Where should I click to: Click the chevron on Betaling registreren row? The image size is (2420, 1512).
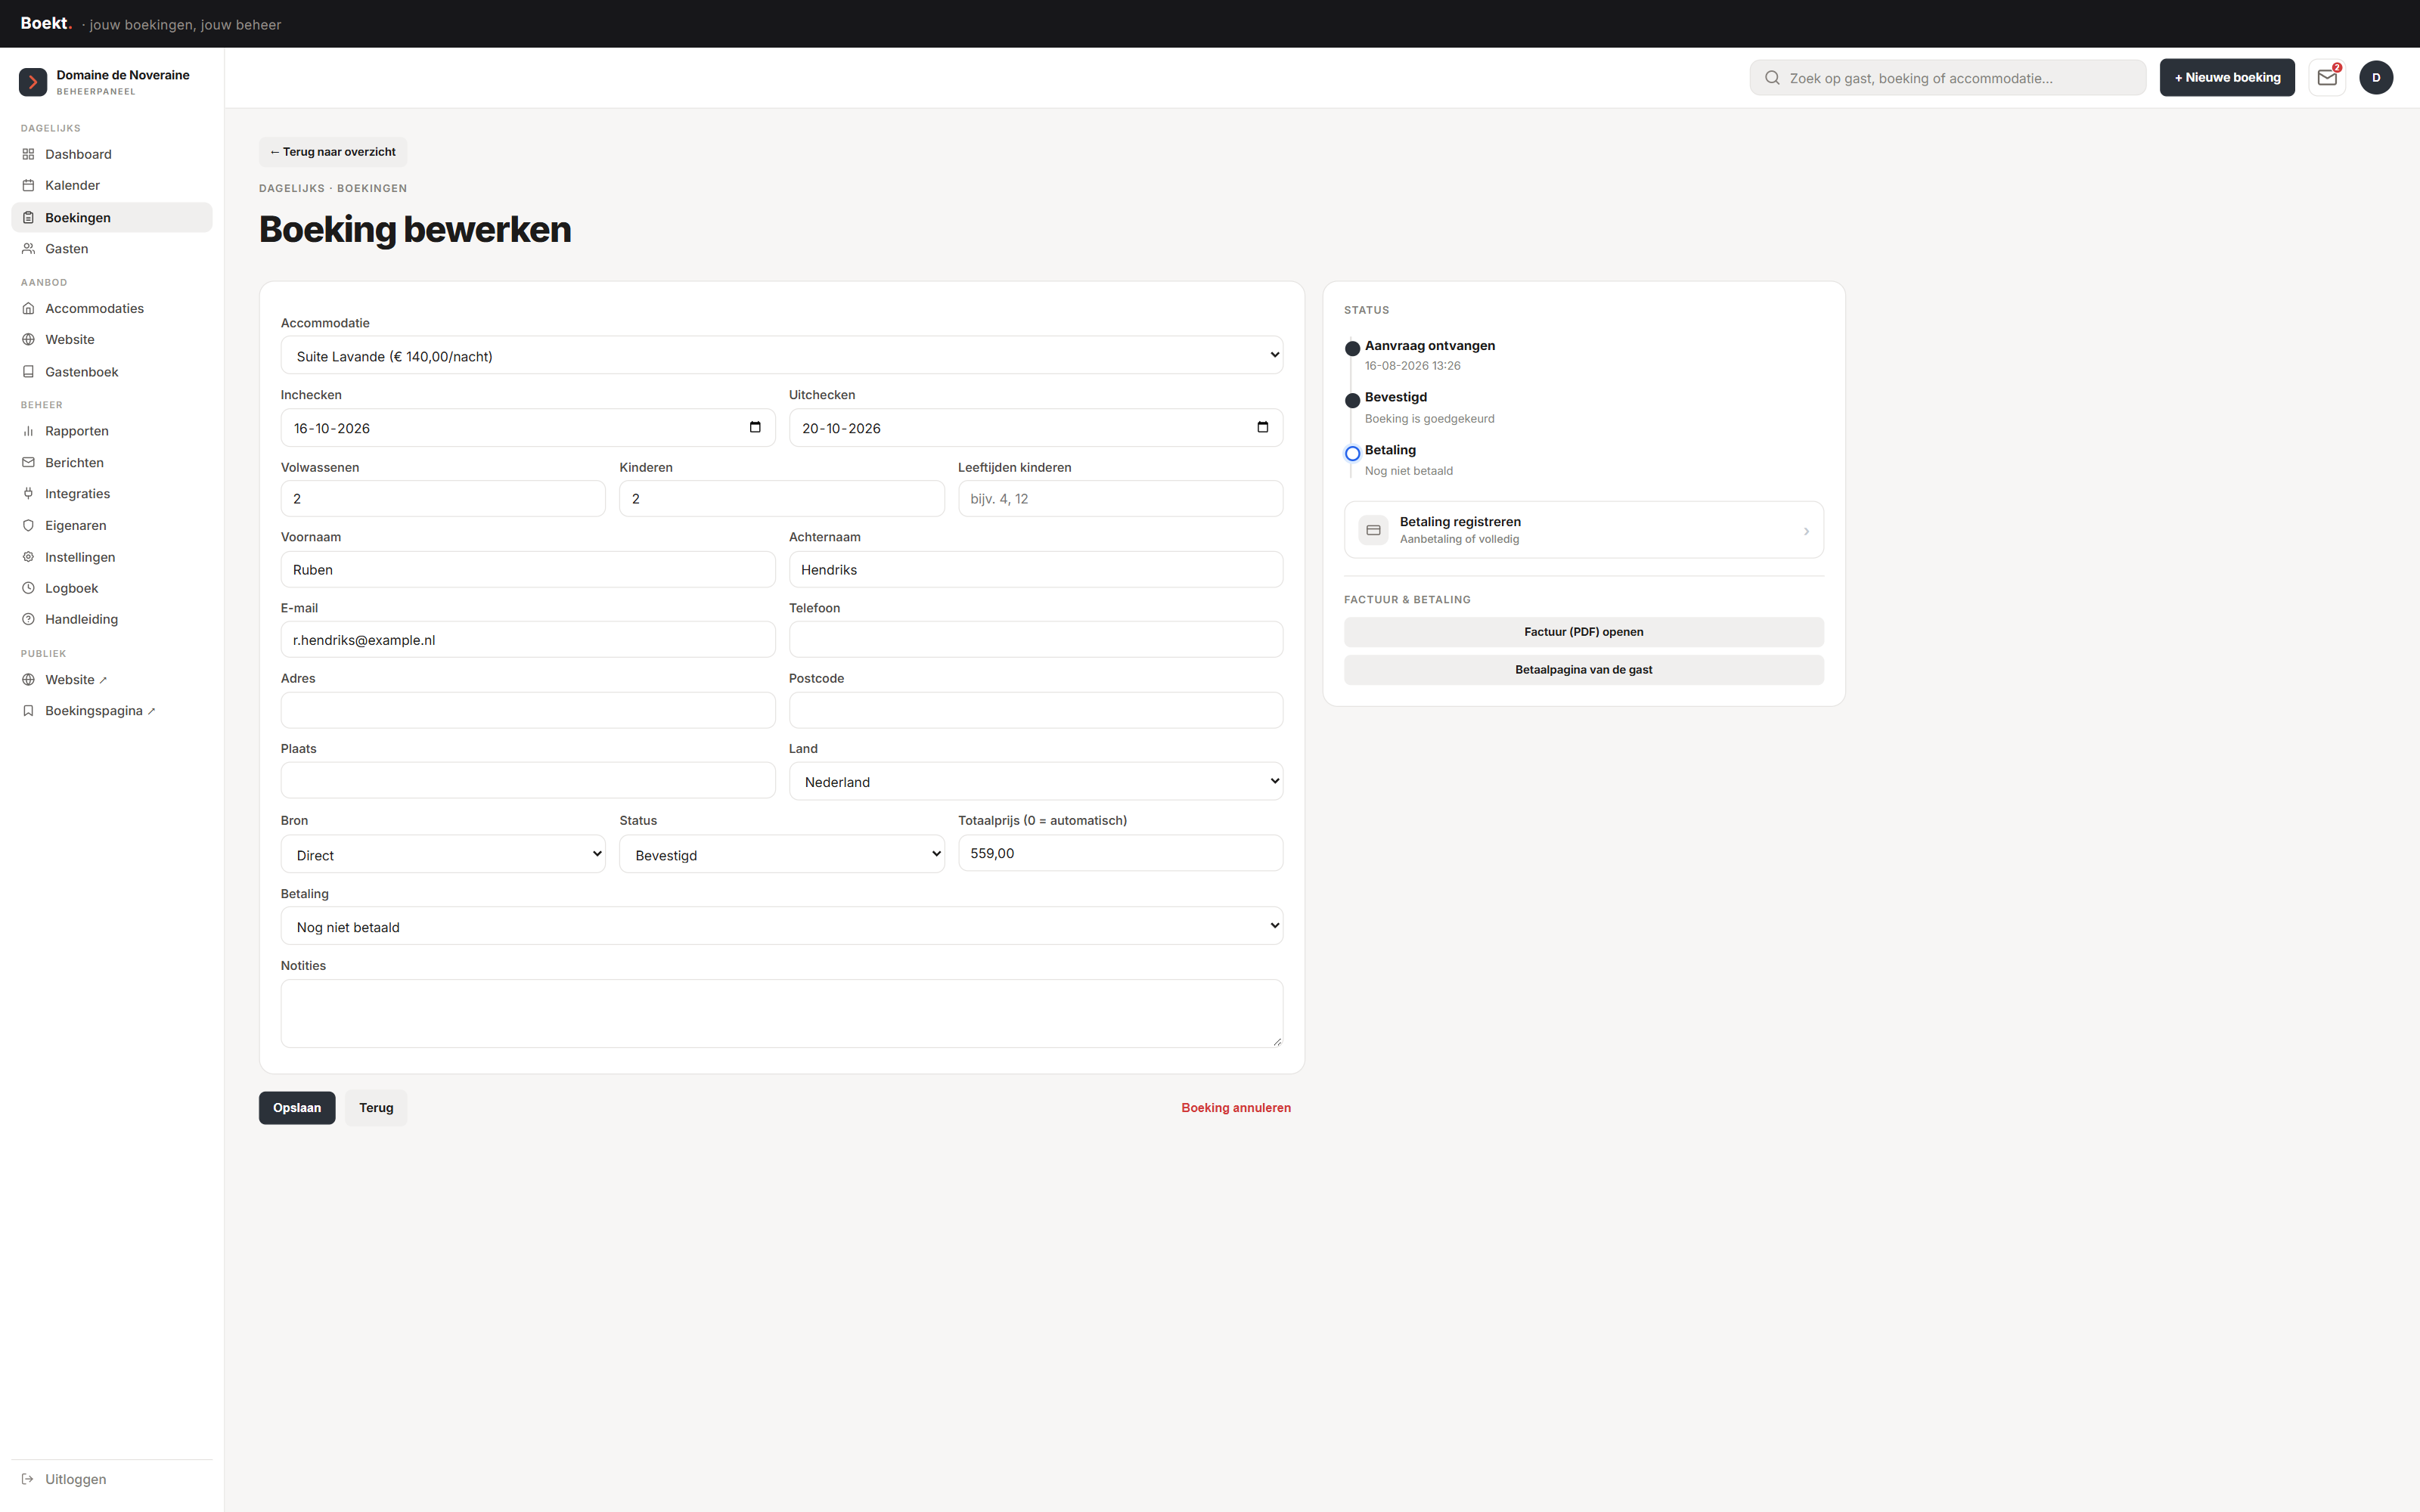1806,531
